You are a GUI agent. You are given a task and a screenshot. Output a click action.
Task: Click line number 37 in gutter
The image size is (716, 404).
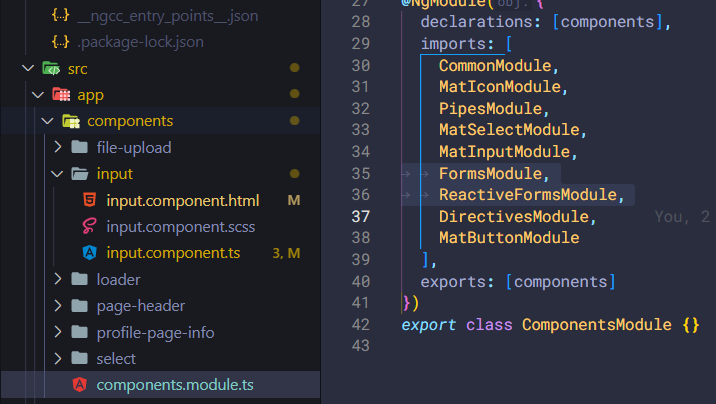[361, 216]
